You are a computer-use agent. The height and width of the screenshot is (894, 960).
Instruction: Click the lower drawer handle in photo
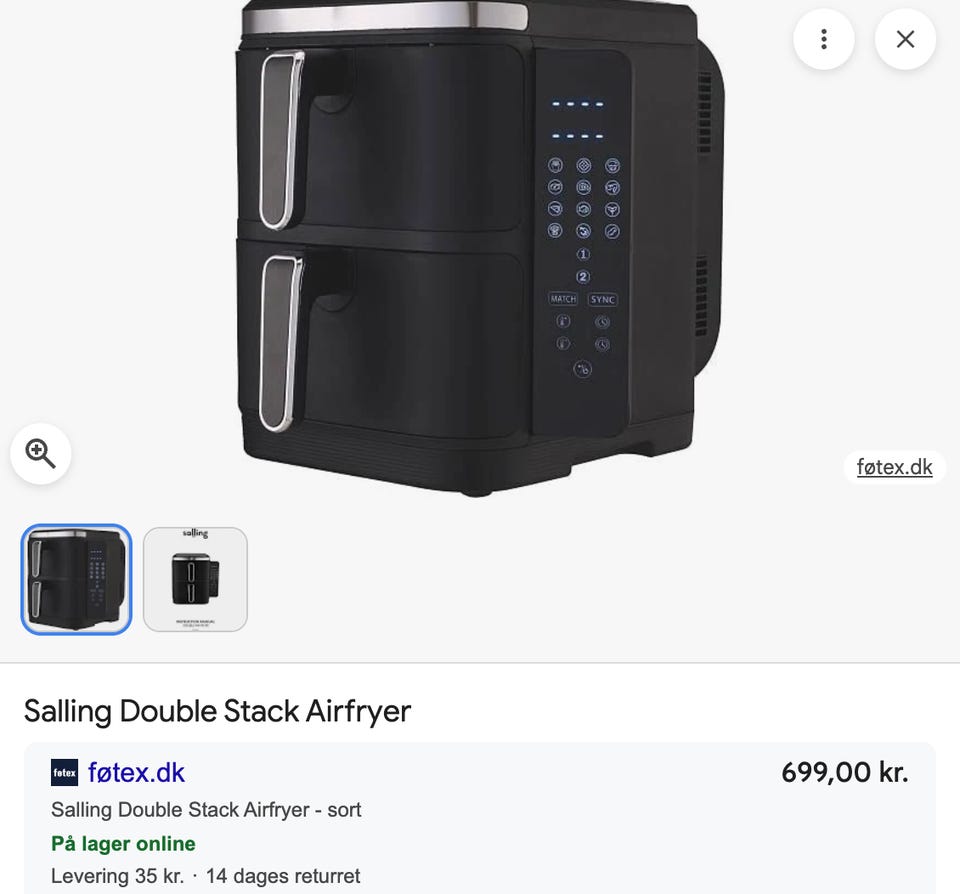[280, 342]
